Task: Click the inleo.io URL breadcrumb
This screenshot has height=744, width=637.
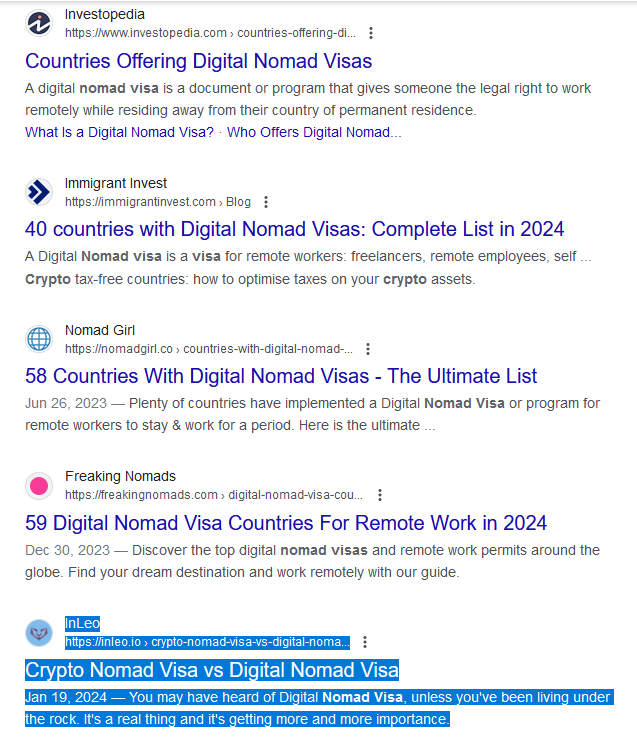Action: tap(207, 642)
